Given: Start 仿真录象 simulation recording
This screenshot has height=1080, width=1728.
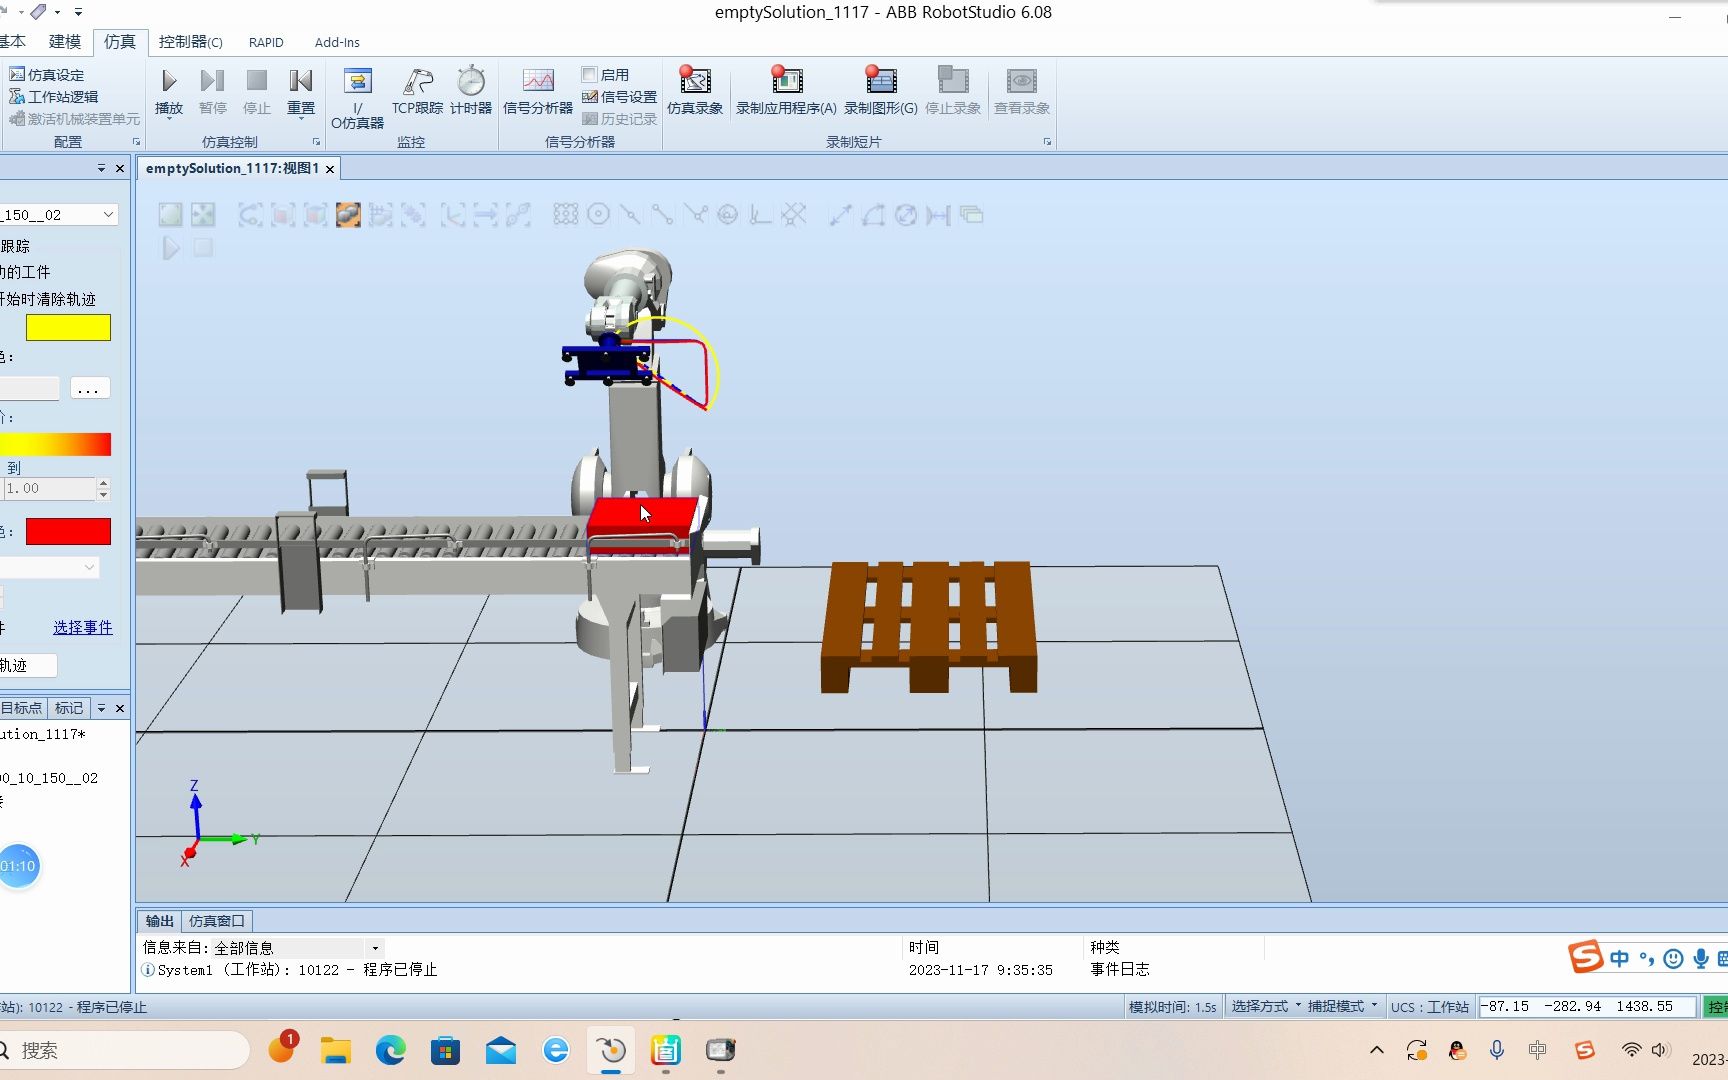Looking at the screenshot, I should click(x=695, y=91).
